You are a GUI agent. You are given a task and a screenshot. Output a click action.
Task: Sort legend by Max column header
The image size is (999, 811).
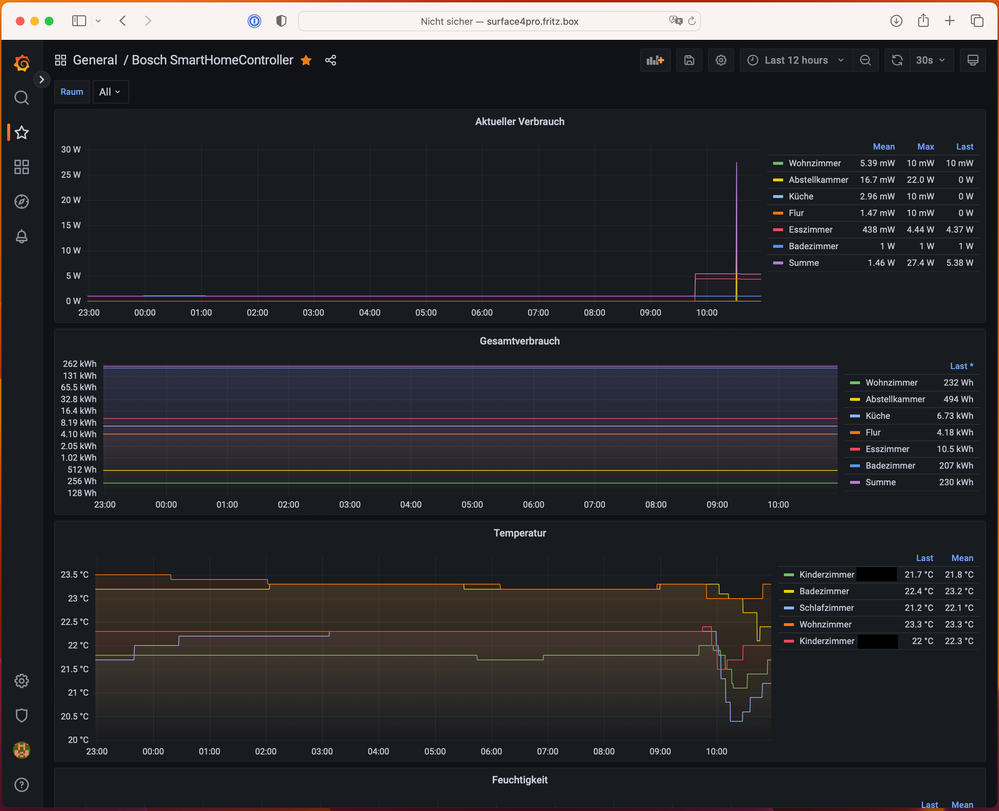(925, 147)
